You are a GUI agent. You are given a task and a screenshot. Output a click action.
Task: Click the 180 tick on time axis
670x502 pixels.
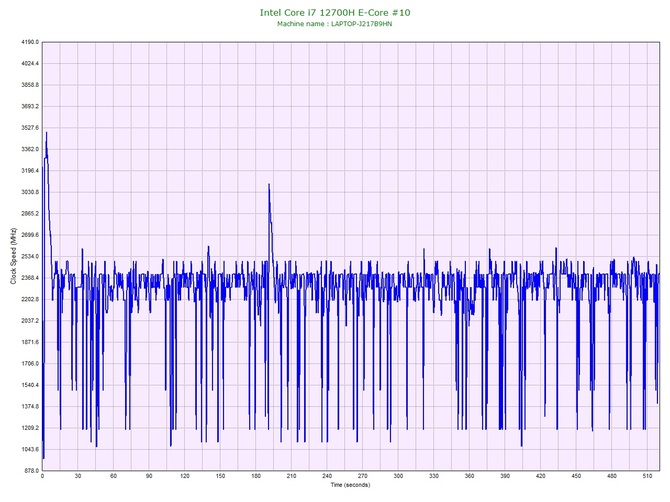pyautogui.click(x=256, y=476)
